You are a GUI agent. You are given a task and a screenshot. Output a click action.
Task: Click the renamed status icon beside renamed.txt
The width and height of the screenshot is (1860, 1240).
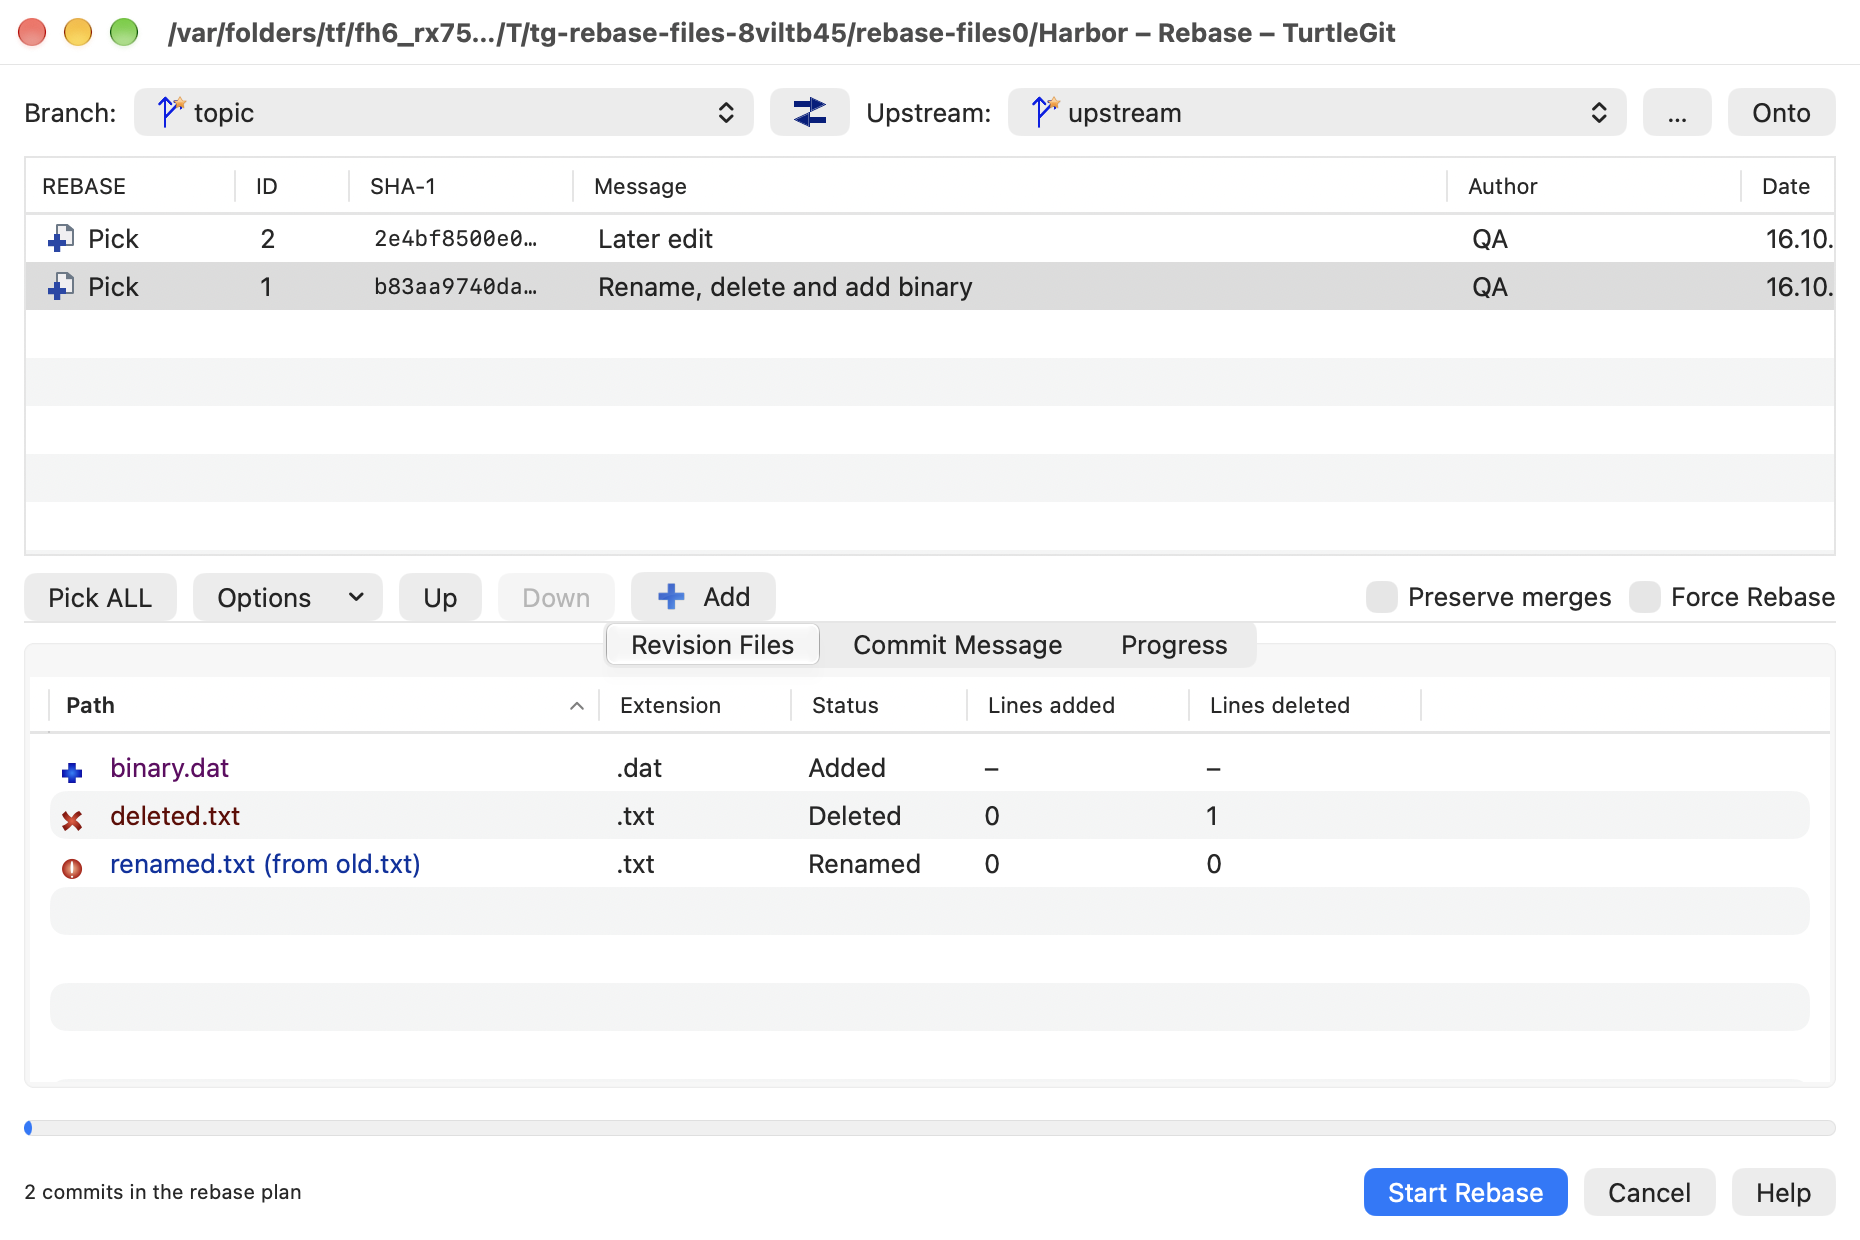72,868
